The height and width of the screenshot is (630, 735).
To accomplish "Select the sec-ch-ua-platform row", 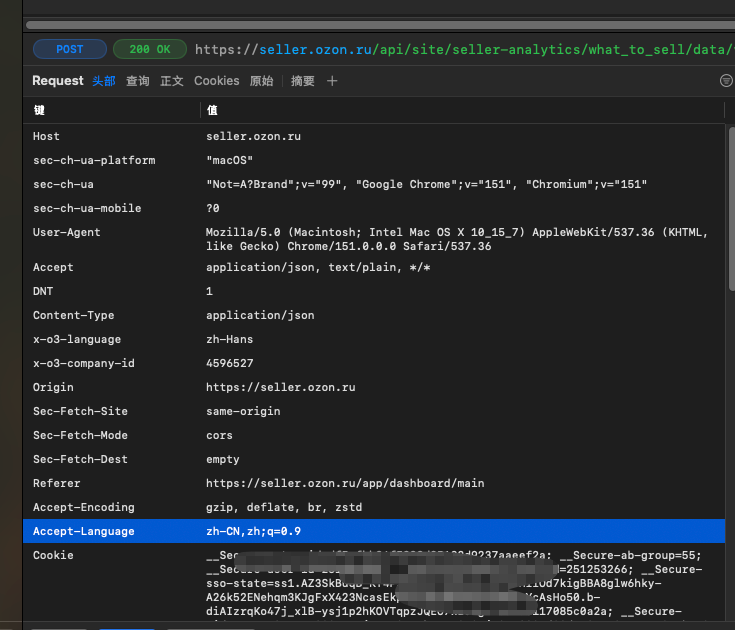I will click(x=374, y=160).
